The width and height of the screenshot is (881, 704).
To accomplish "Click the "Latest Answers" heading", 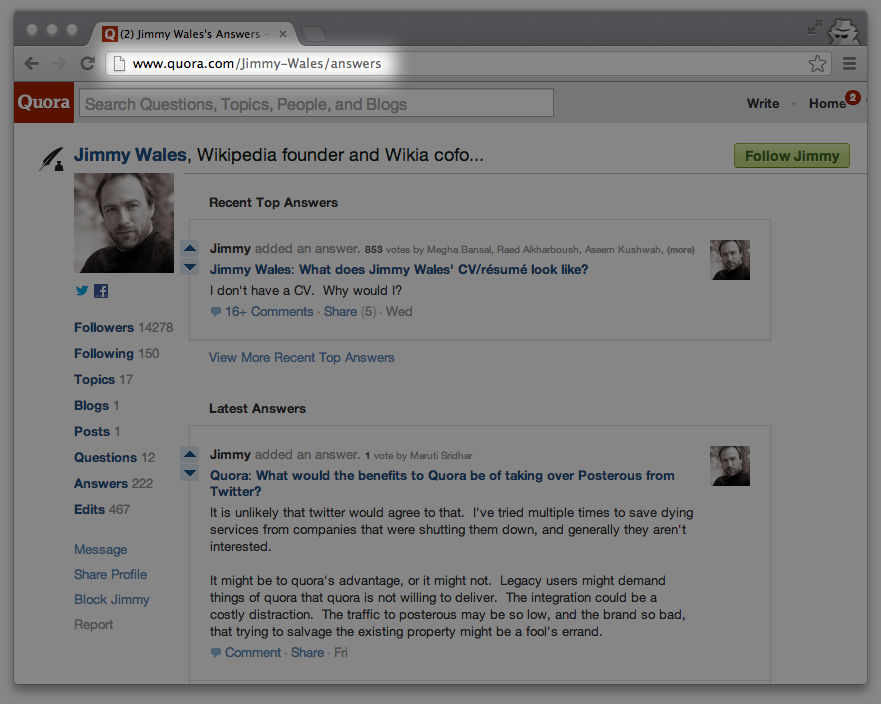I will [x=257, y=408].
